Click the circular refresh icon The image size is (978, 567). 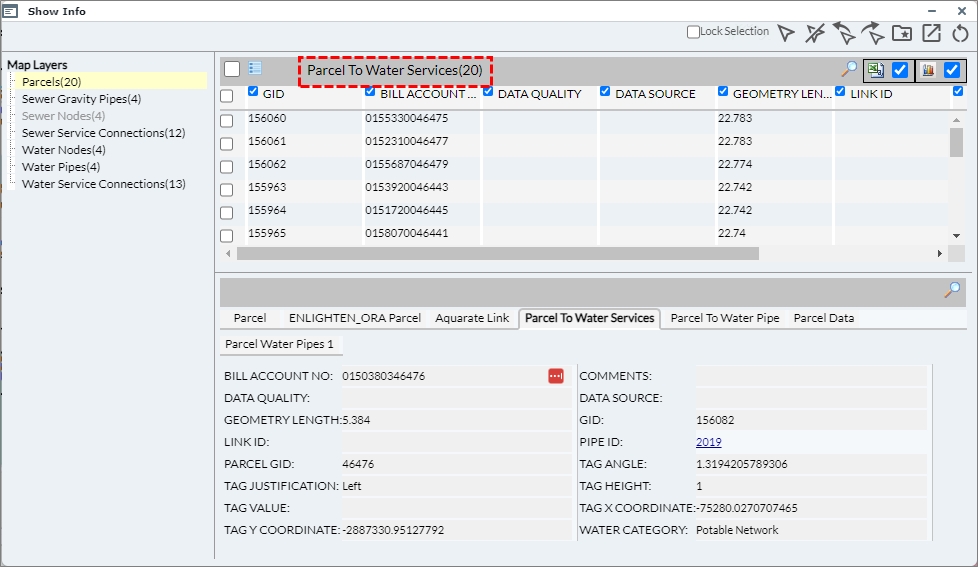click(960, 33)
